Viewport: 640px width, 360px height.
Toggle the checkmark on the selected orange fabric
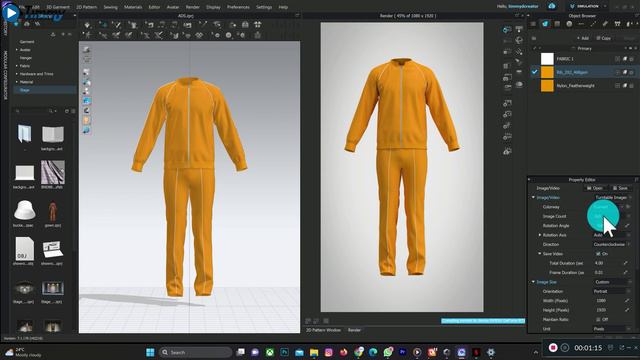534,72
